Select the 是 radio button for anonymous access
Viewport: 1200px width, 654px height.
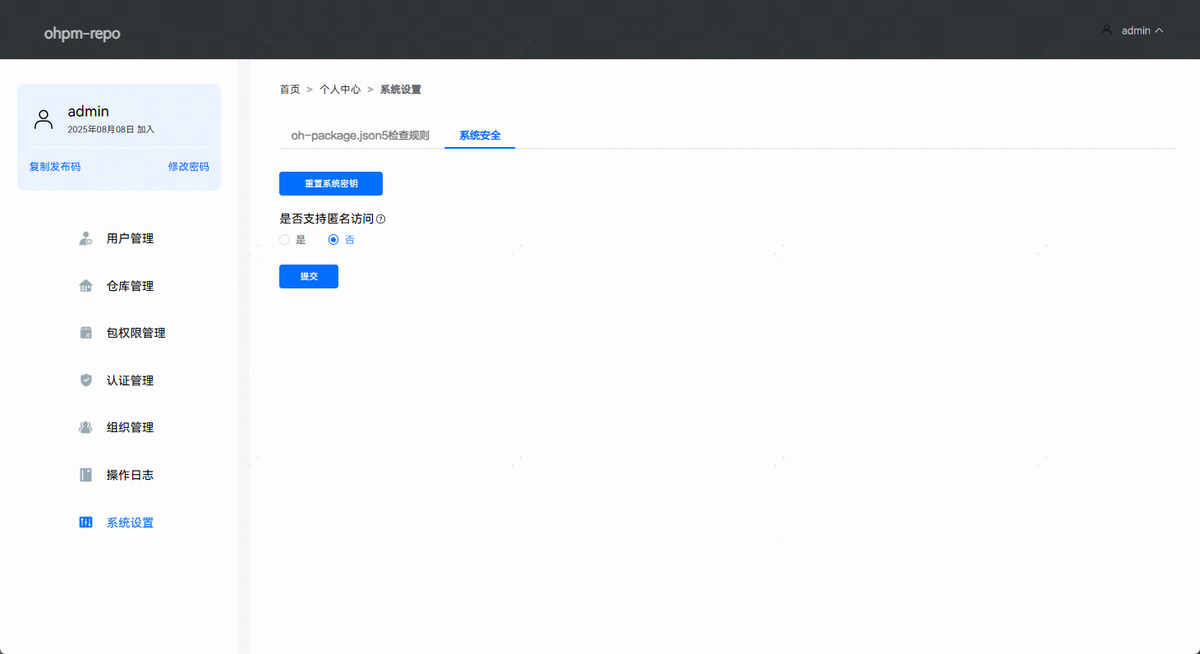pyautogui.click(x=285, y=240)
